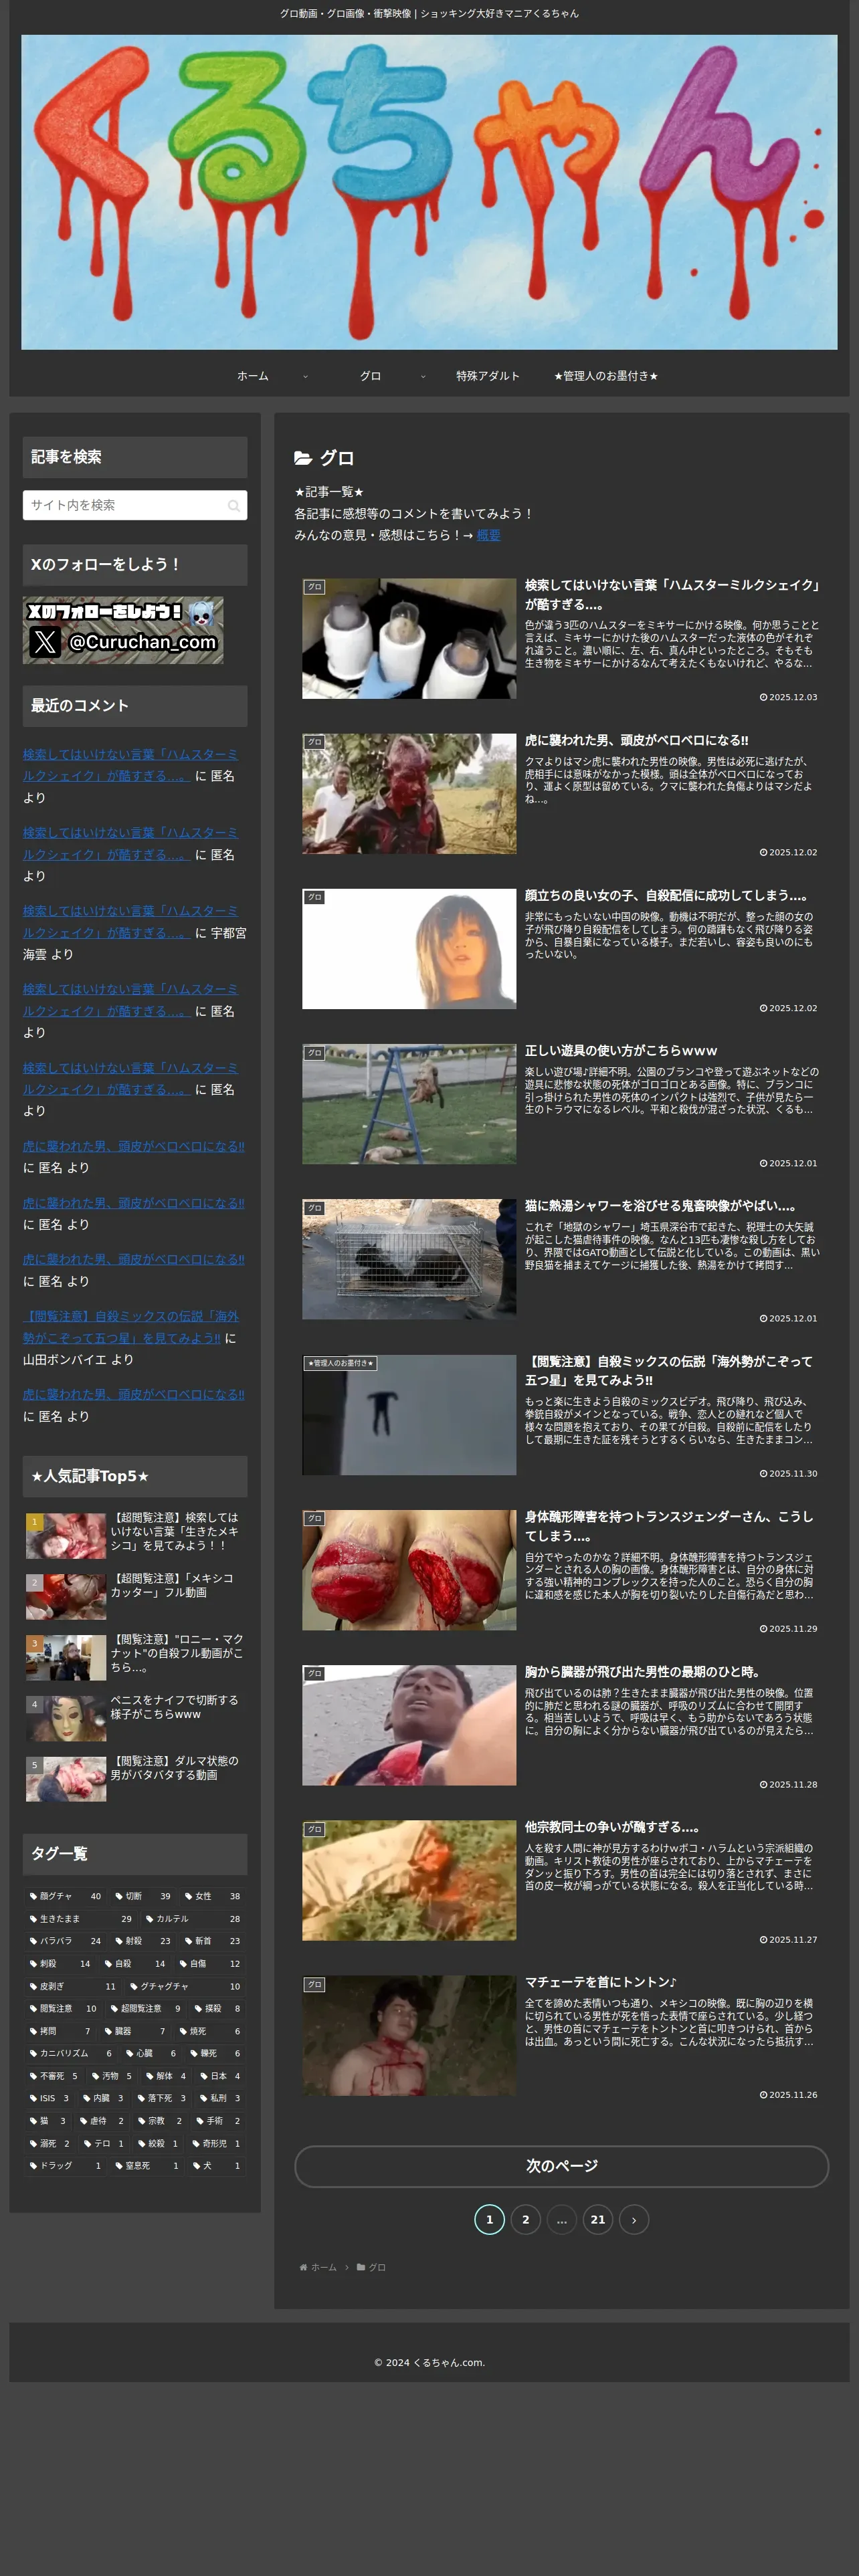The height and width of the screenshot is (2576, 859).
Task: Select page 1 in pagination
Action: (x=489, y=2219)
